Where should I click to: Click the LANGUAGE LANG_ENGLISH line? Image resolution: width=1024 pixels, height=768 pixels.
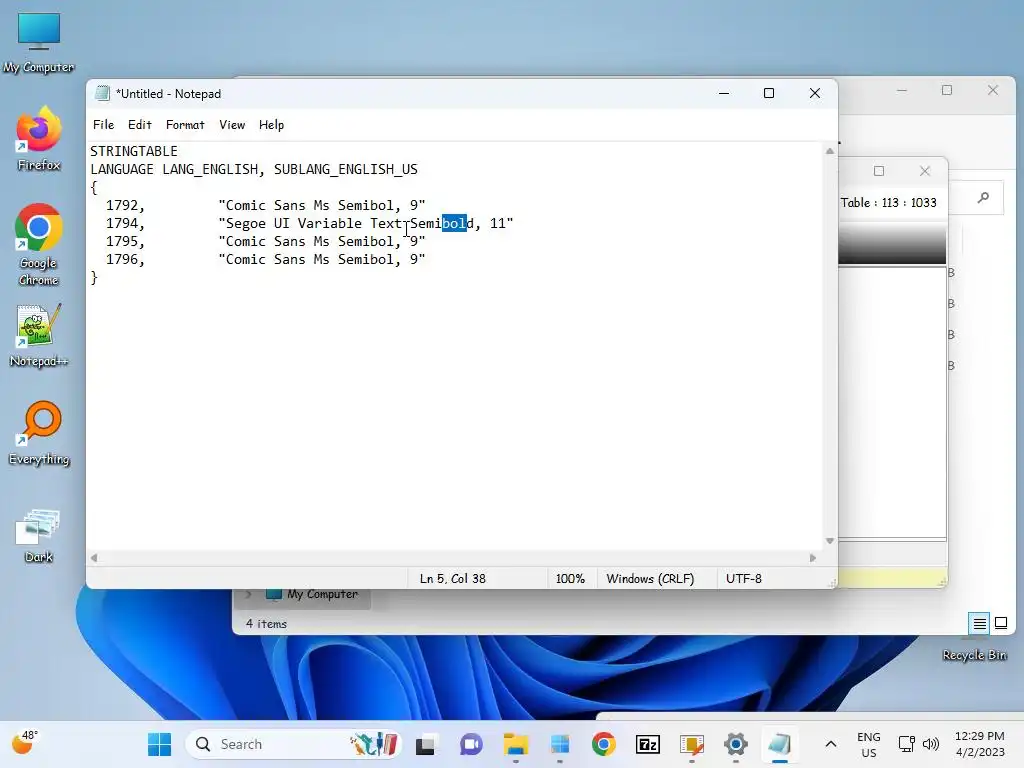[x=254, y=169]
